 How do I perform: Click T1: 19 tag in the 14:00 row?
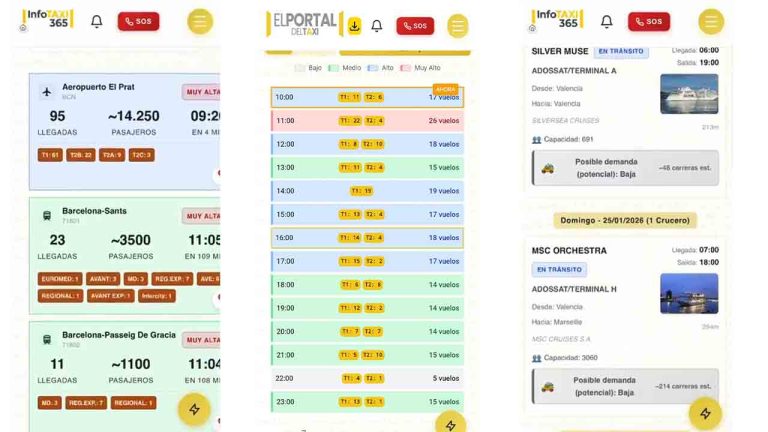tap(361, 191)
